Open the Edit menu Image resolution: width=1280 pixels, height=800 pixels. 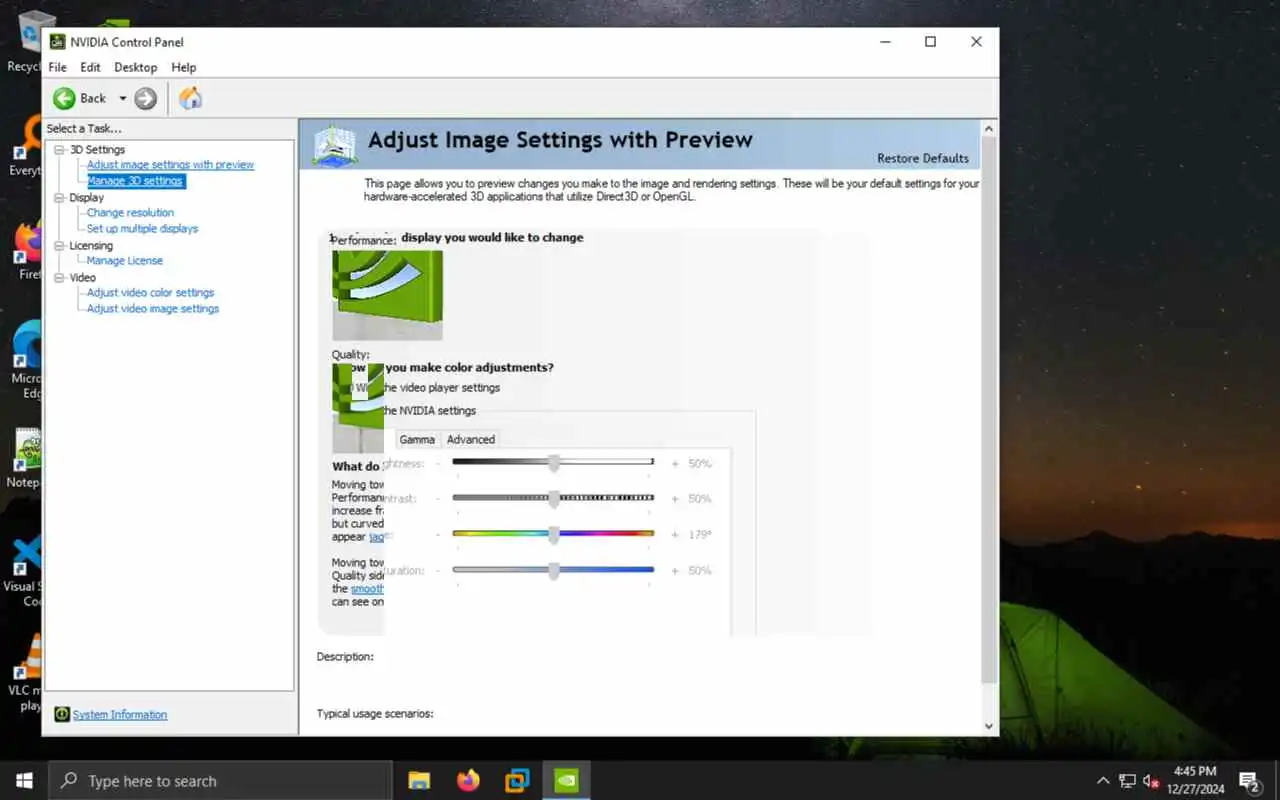90,67
